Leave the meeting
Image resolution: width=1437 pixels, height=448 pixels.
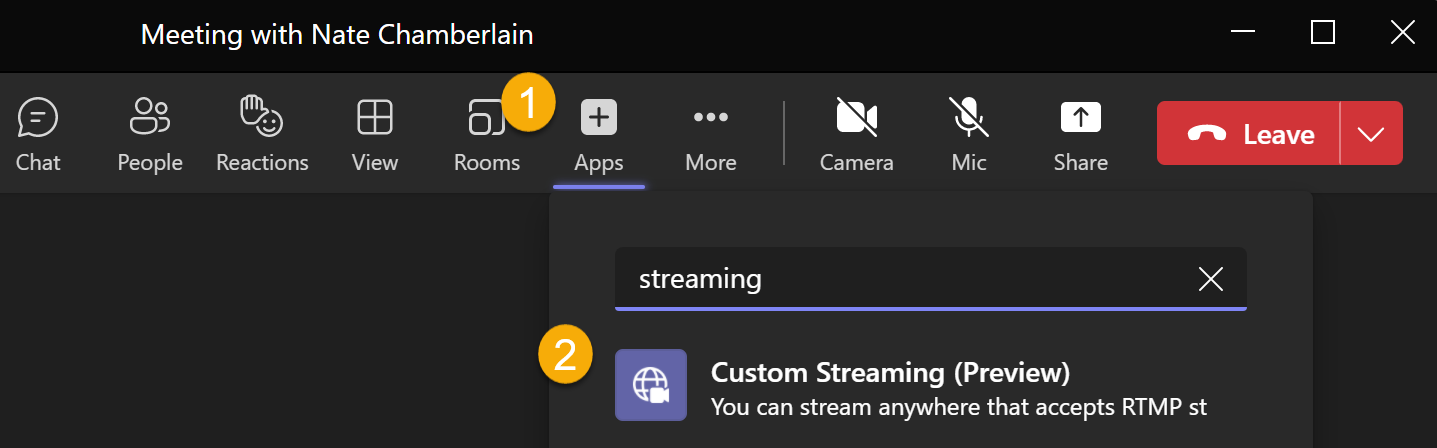(x=1249, y=133)
